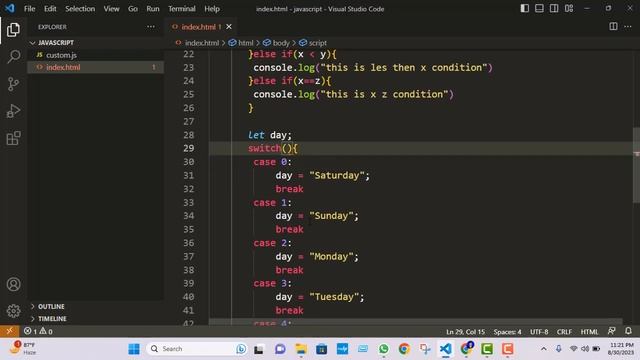The image size is (640, 360).
Task: Select the index.html editor tab
Action: point(199,27)
